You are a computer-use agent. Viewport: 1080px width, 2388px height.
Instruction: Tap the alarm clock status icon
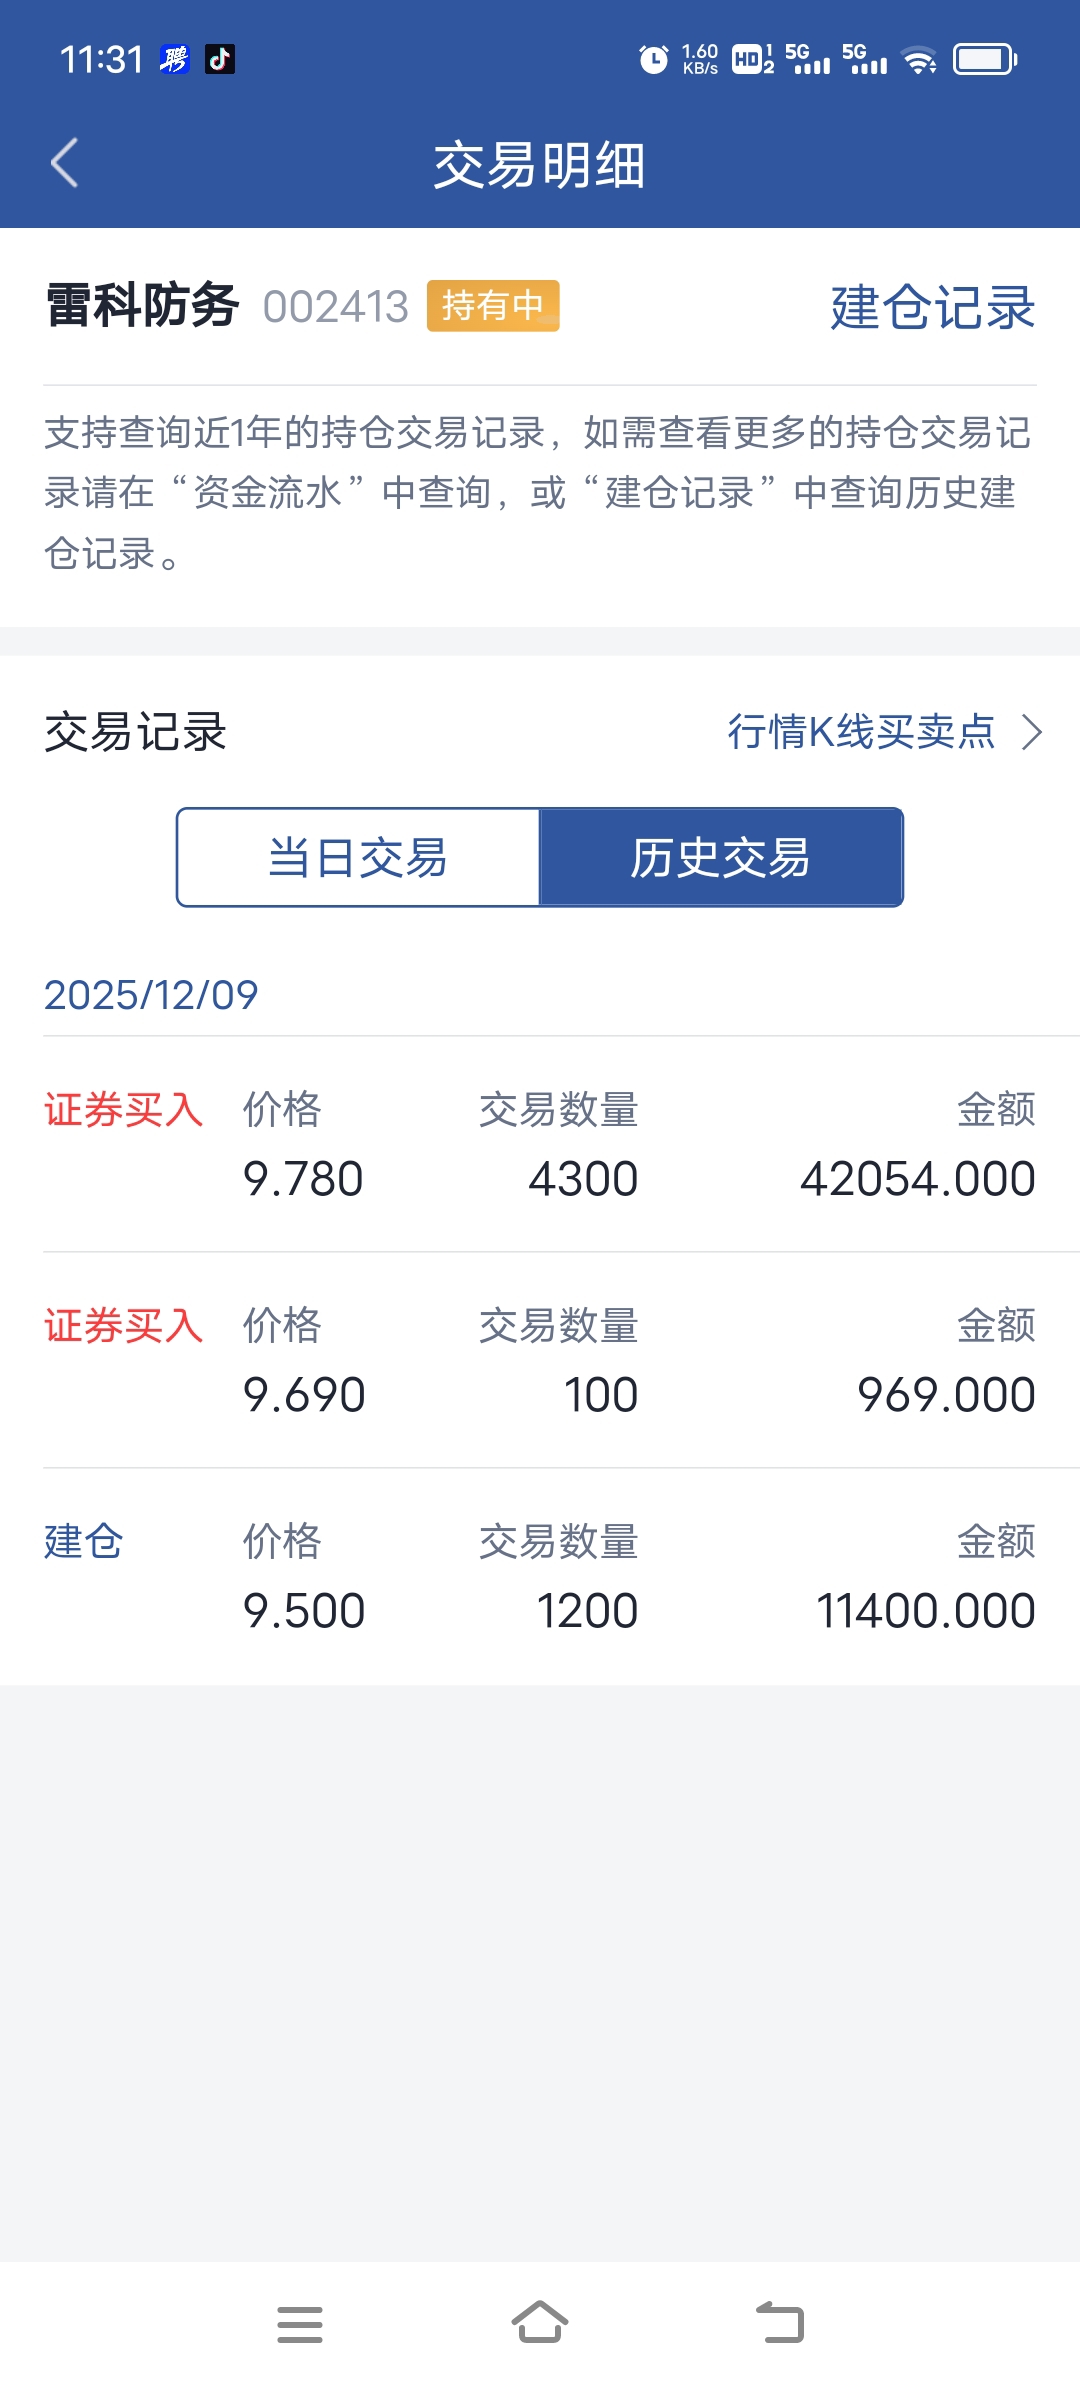click(653, 60)
